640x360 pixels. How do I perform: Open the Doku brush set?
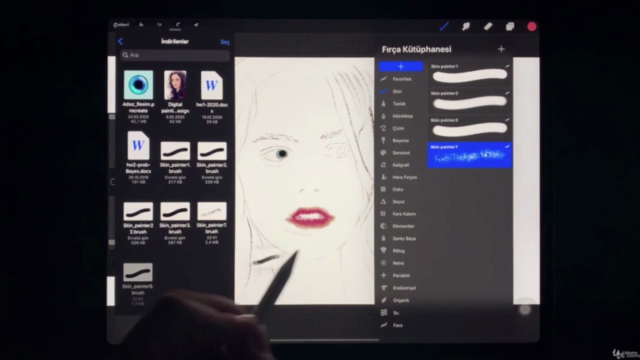pyautogui.click(x=401, y=189)
